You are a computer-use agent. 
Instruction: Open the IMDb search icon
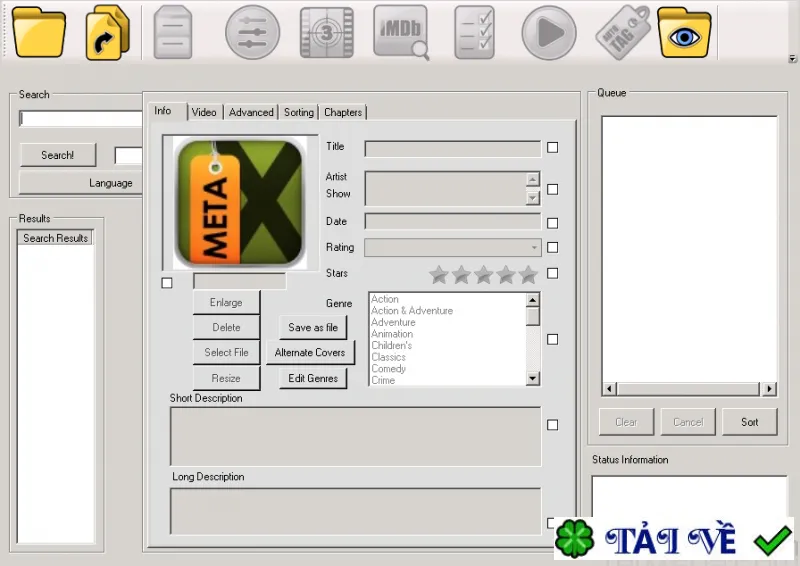pyautogui.click(x=401, y=33)
